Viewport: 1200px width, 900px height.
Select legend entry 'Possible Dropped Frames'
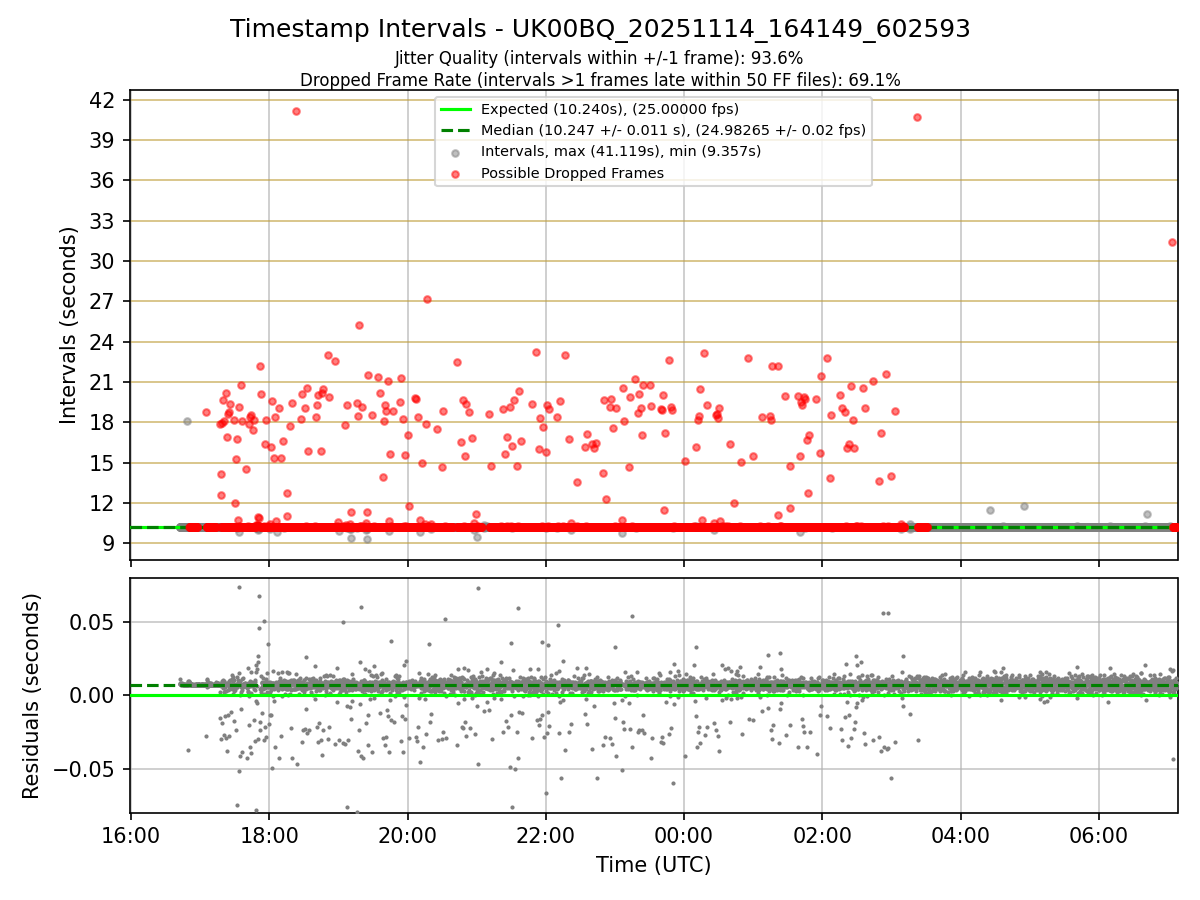pos(572,173)
